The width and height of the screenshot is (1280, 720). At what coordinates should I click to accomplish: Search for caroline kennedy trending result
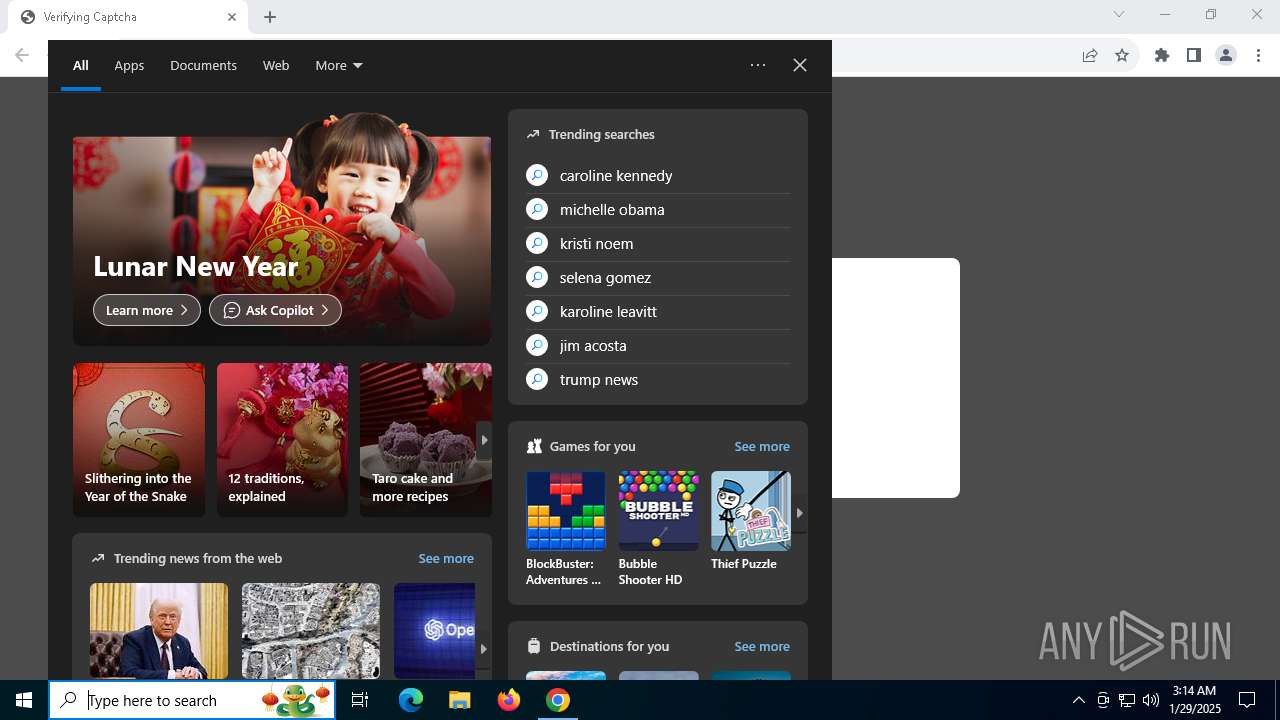(x=658, y=176)
